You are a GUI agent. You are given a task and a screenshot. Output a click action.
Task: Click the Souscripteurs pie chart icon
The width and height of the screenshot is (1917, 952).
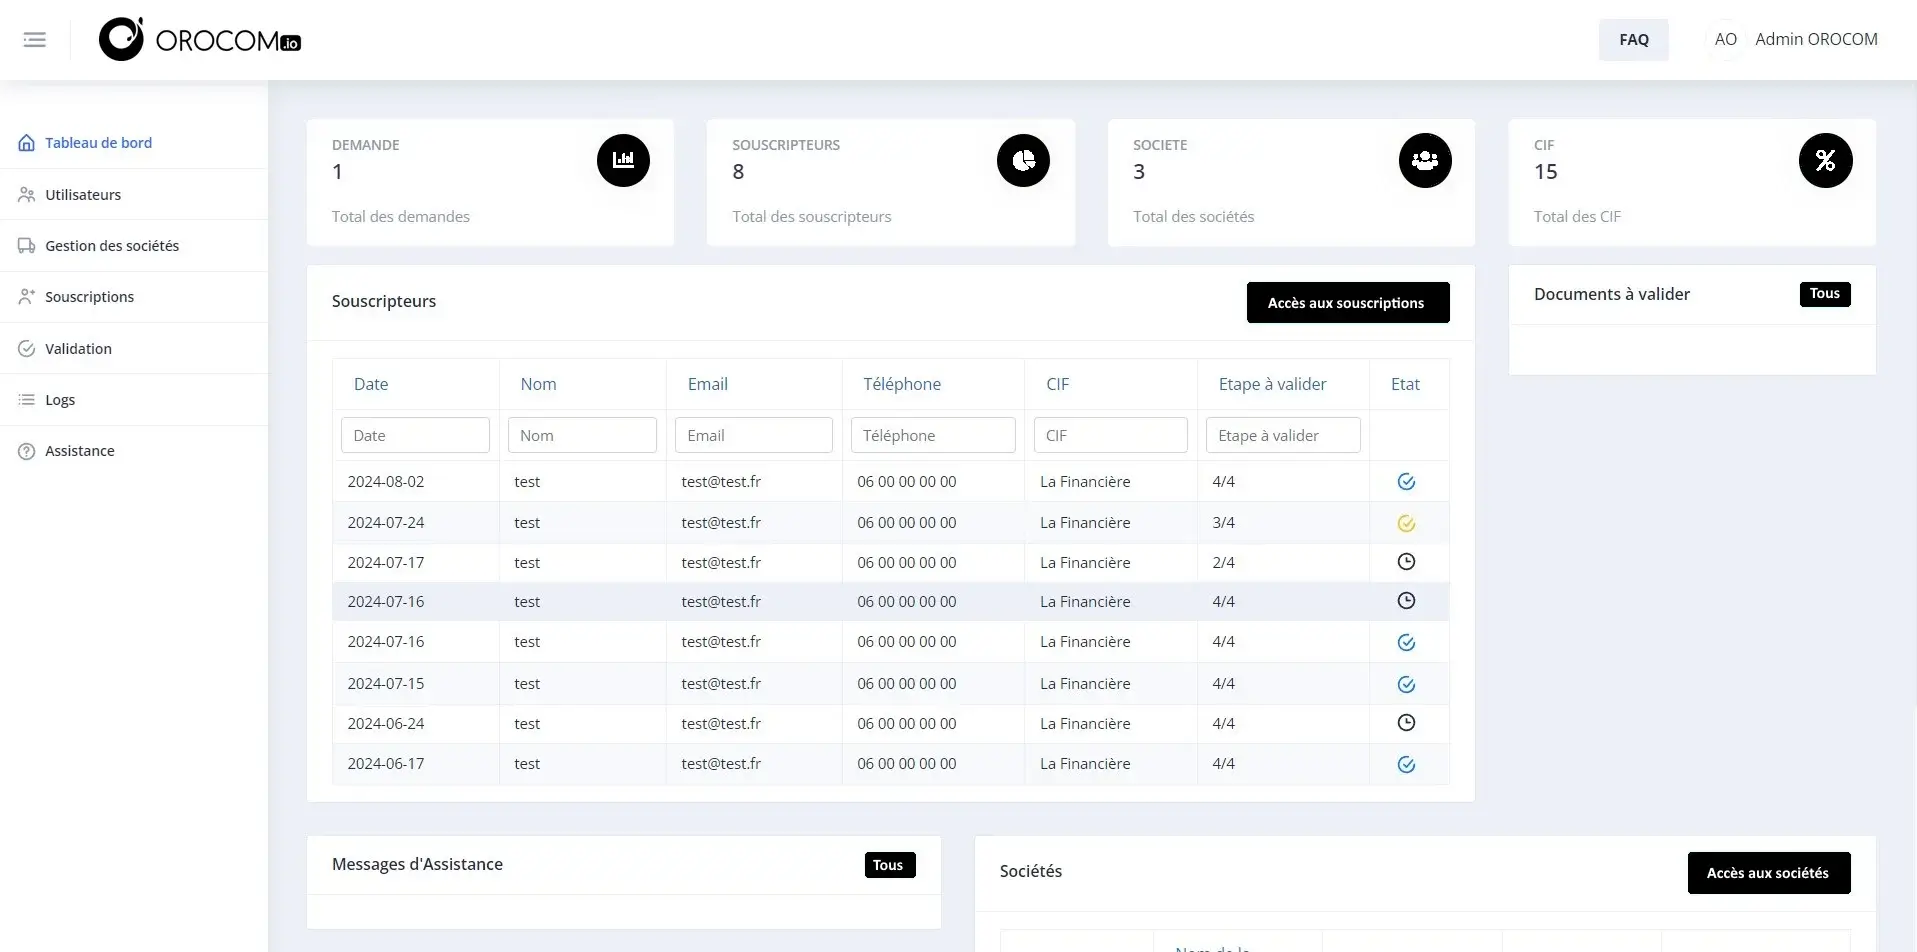pos(1023,160)
